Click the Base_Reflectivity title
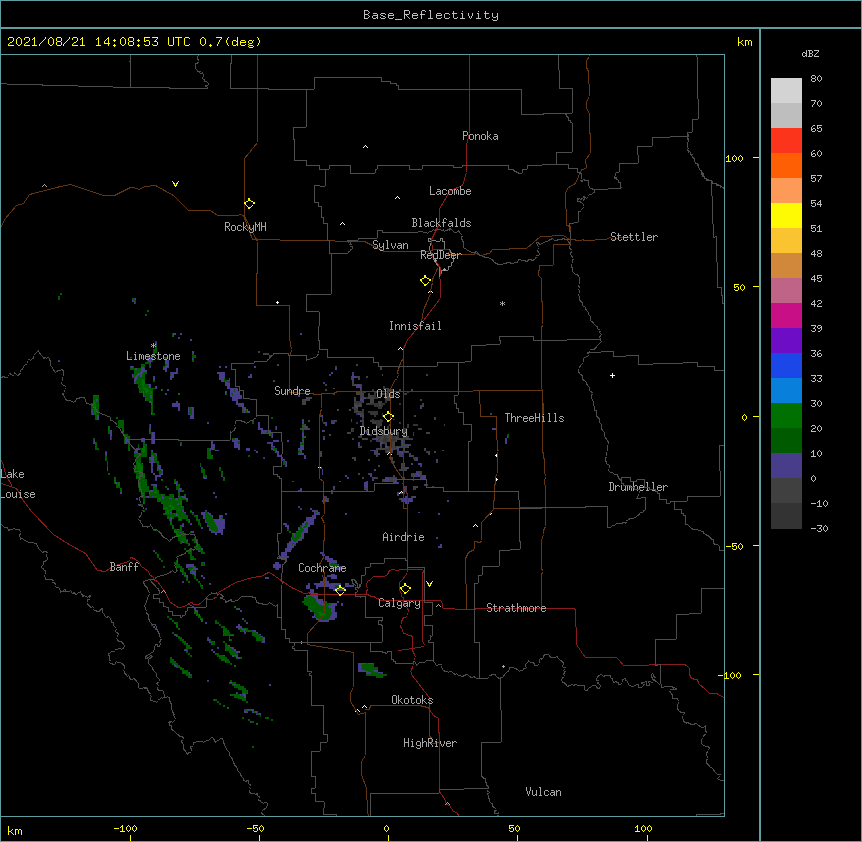 pyautogui.click(x=431, y=15)
